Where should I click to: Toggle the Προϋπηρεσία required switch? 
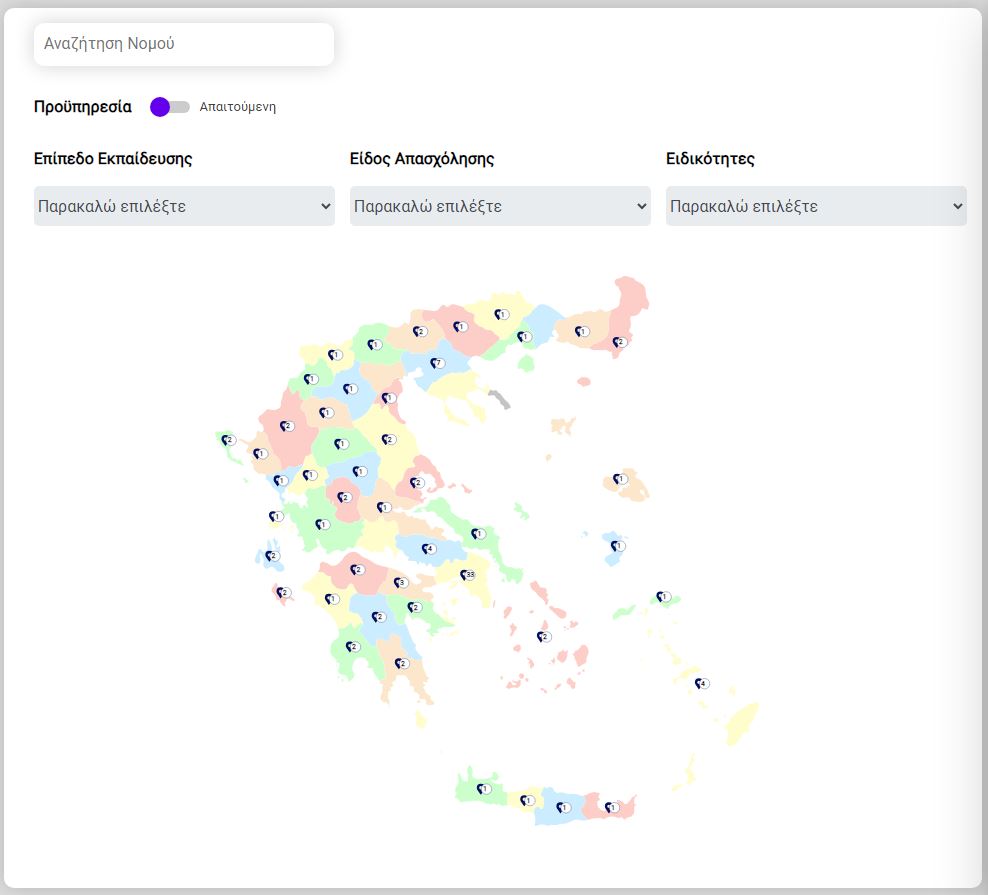[x=169, y=107]
